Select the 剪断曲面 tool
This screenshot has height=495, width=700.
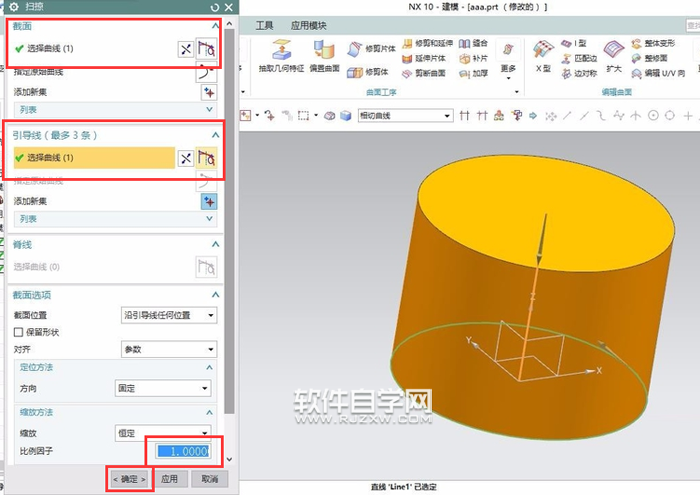pyautogui.click(x=424, y=73)
